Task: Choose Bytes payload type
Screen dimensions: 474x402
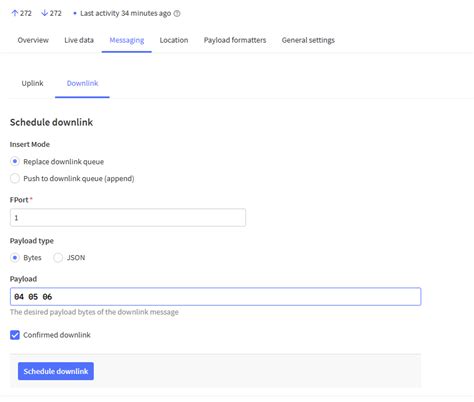Action: tap(15, 258)
